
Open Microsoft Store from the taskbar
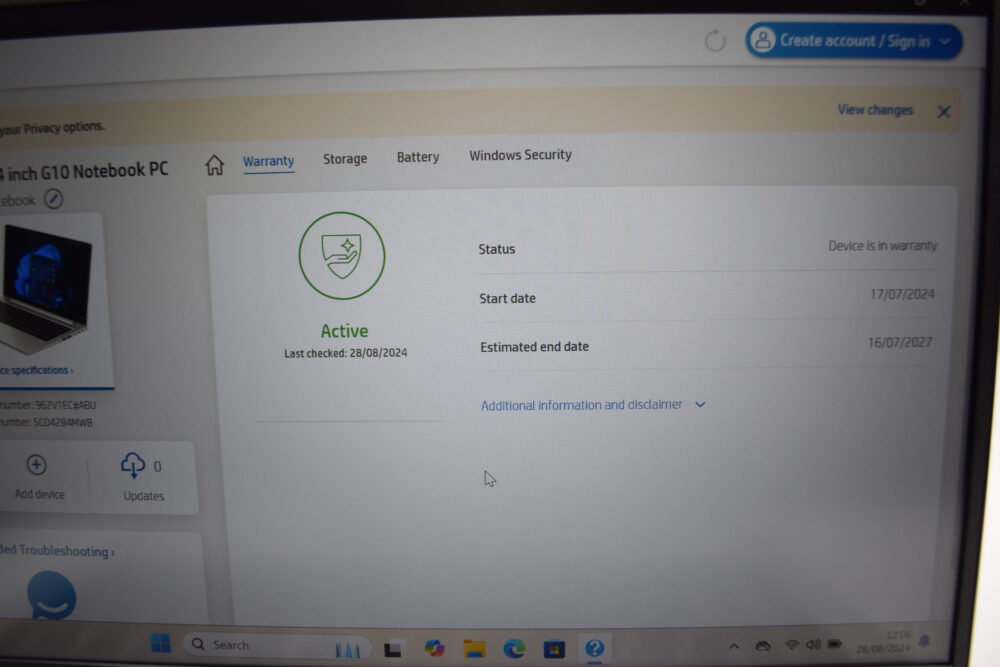(554, 649)
